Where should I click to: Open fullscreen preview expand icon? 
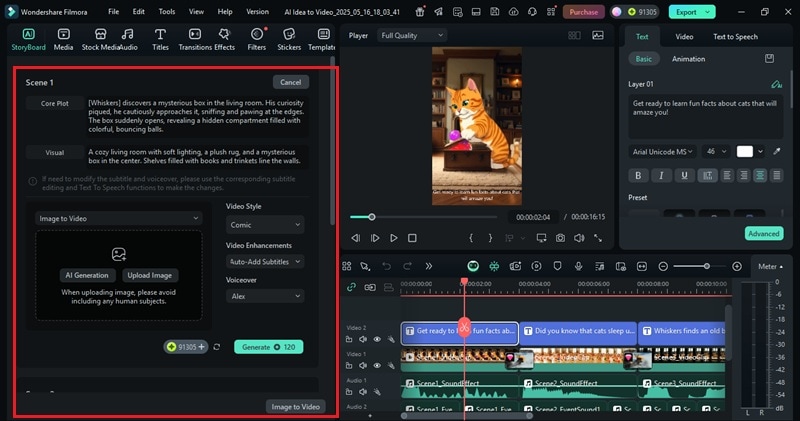click(x=598, y=238)
